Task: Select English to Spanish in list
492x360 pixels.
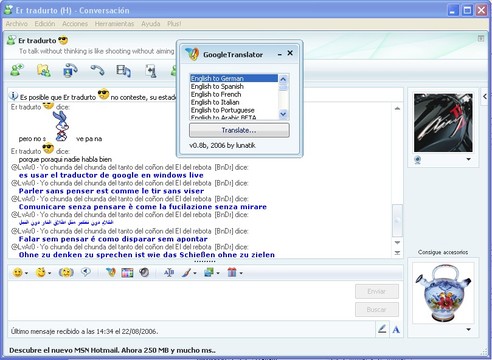Action: tap(233, 86)
